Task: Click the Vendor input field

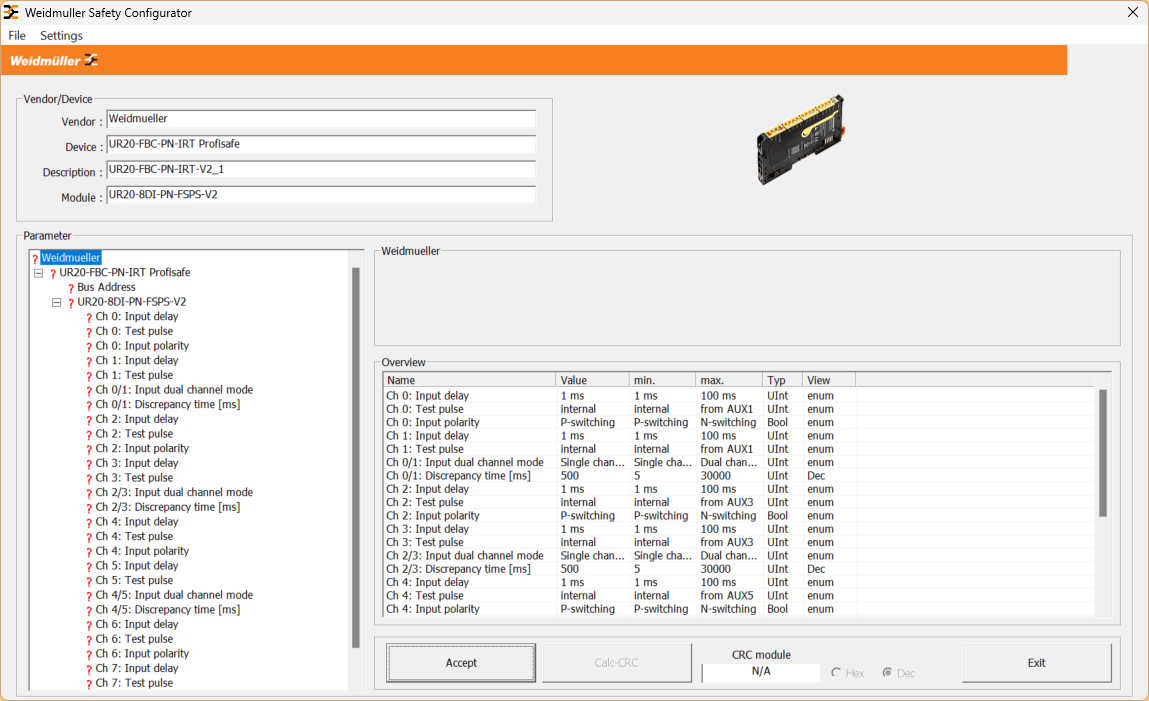Action: click(321, 119)
